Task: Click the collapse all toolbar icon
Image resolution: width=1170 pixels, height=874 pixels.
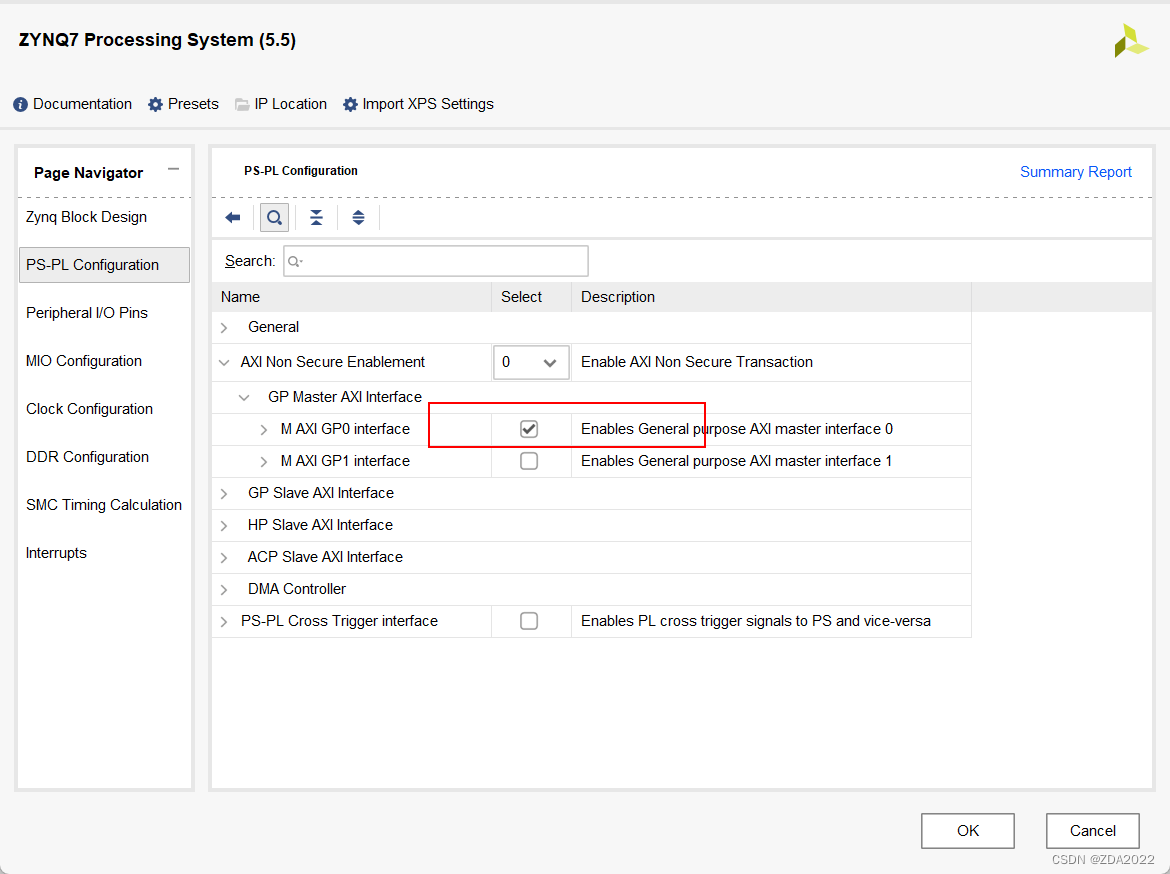Action: coord(316,217)
